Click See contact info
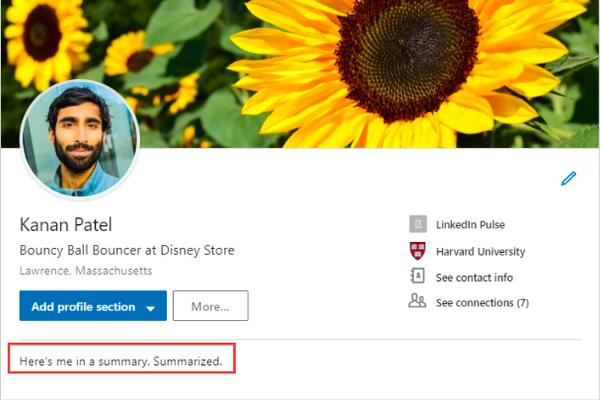Viewport: 600px width, 400px height. click(474, 278)
